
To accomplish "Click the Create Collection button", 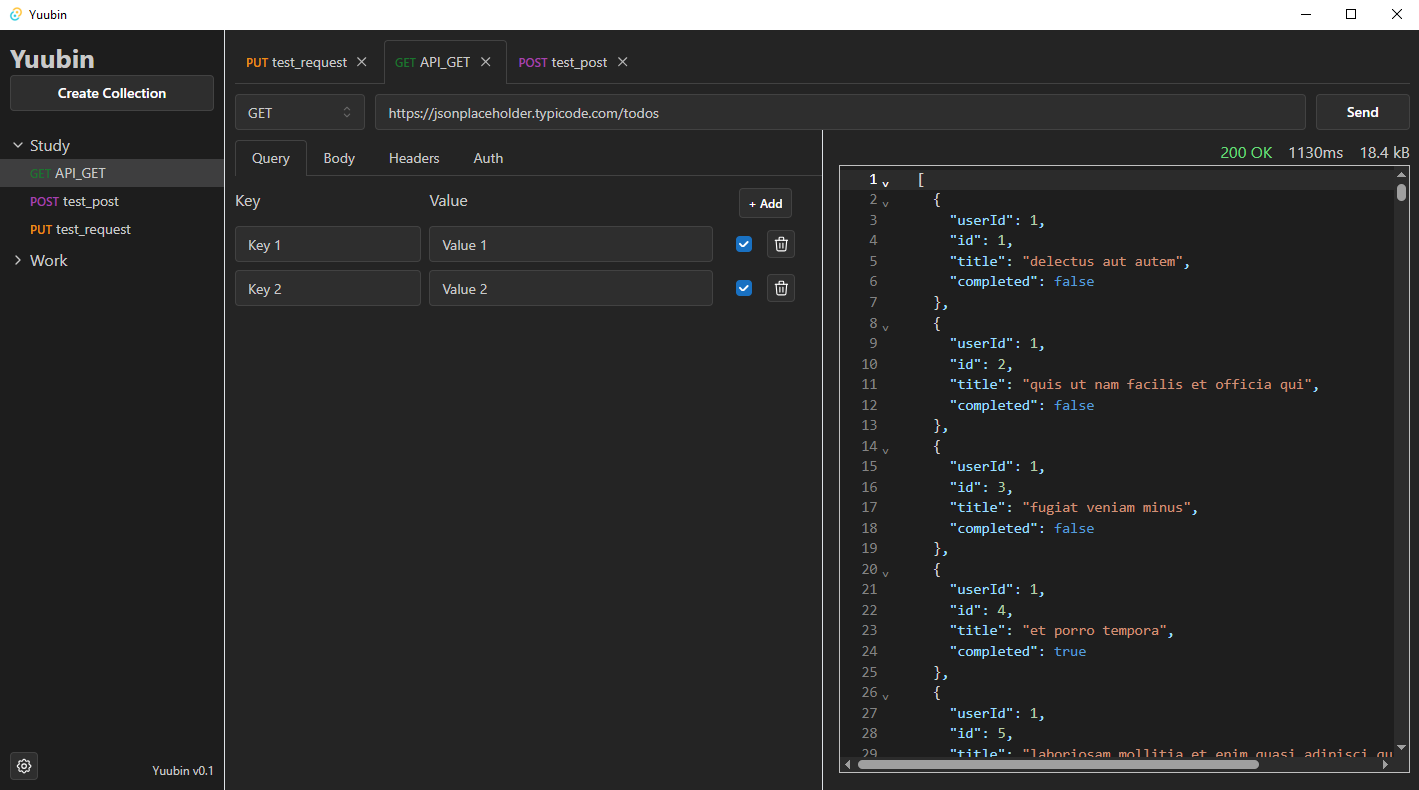I will (x=112, y=93).
